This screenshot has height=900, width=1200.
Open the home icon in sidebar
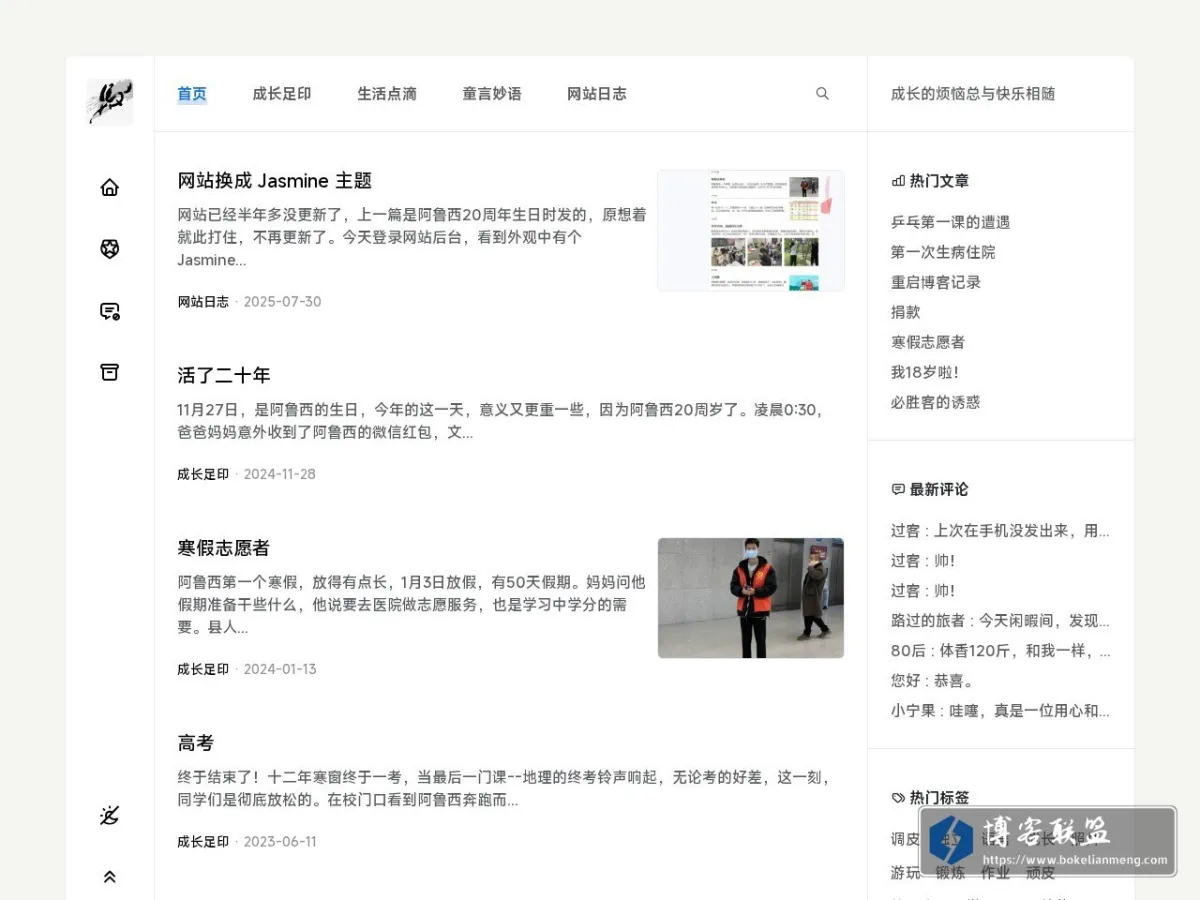[110, 187]
